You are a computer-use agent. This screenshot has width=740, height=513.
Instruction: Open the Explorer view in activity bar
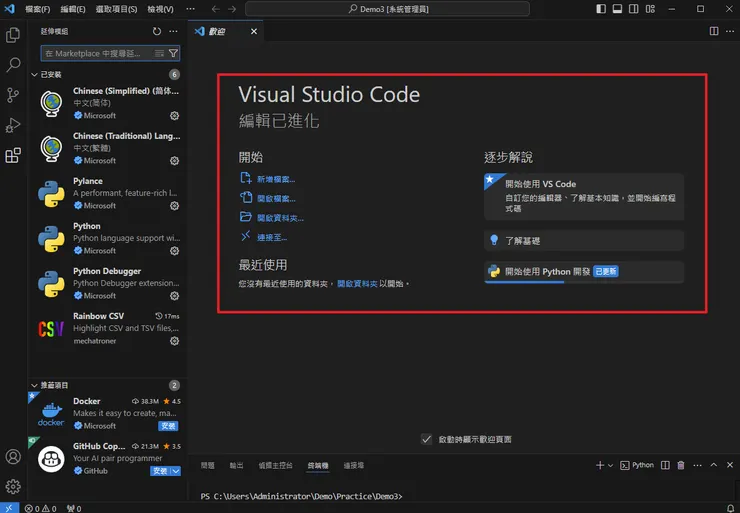click(13, 35)
